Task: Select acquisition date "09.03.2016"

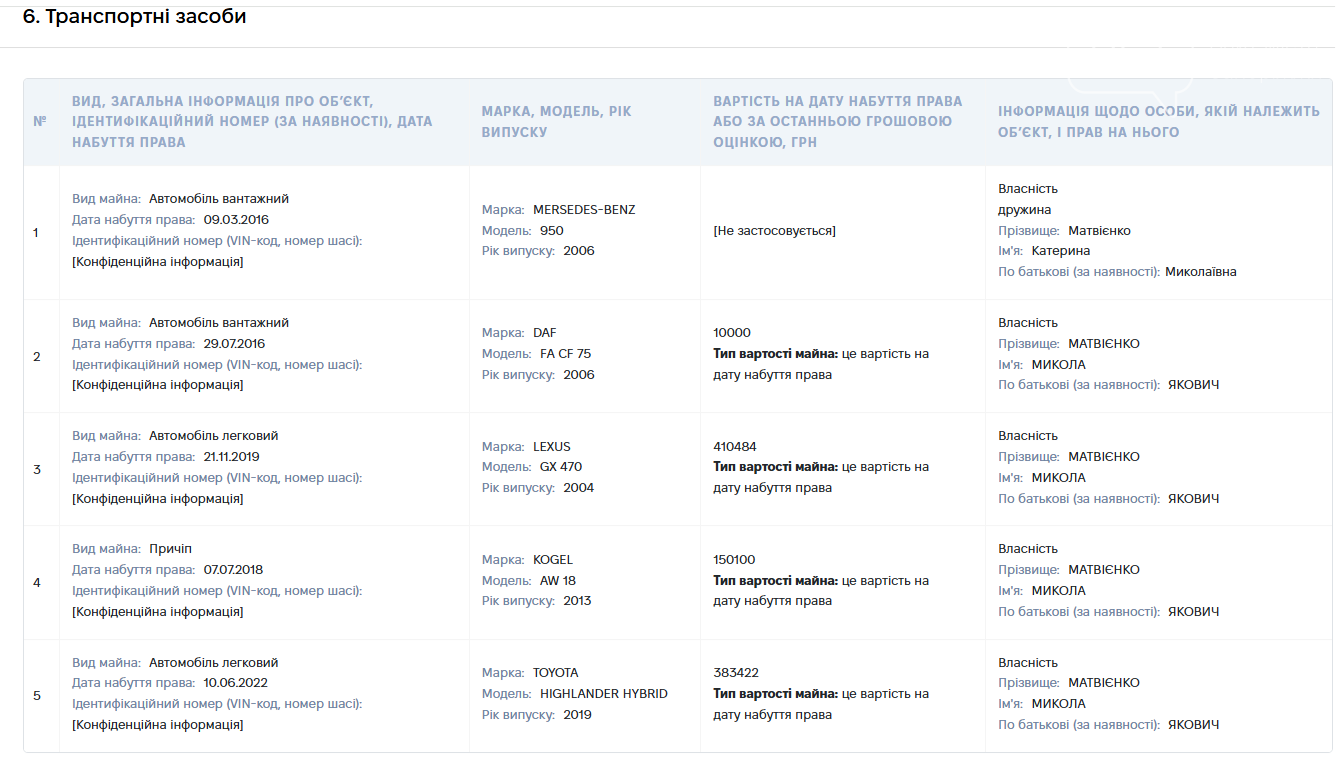Action: coord(236,219)
